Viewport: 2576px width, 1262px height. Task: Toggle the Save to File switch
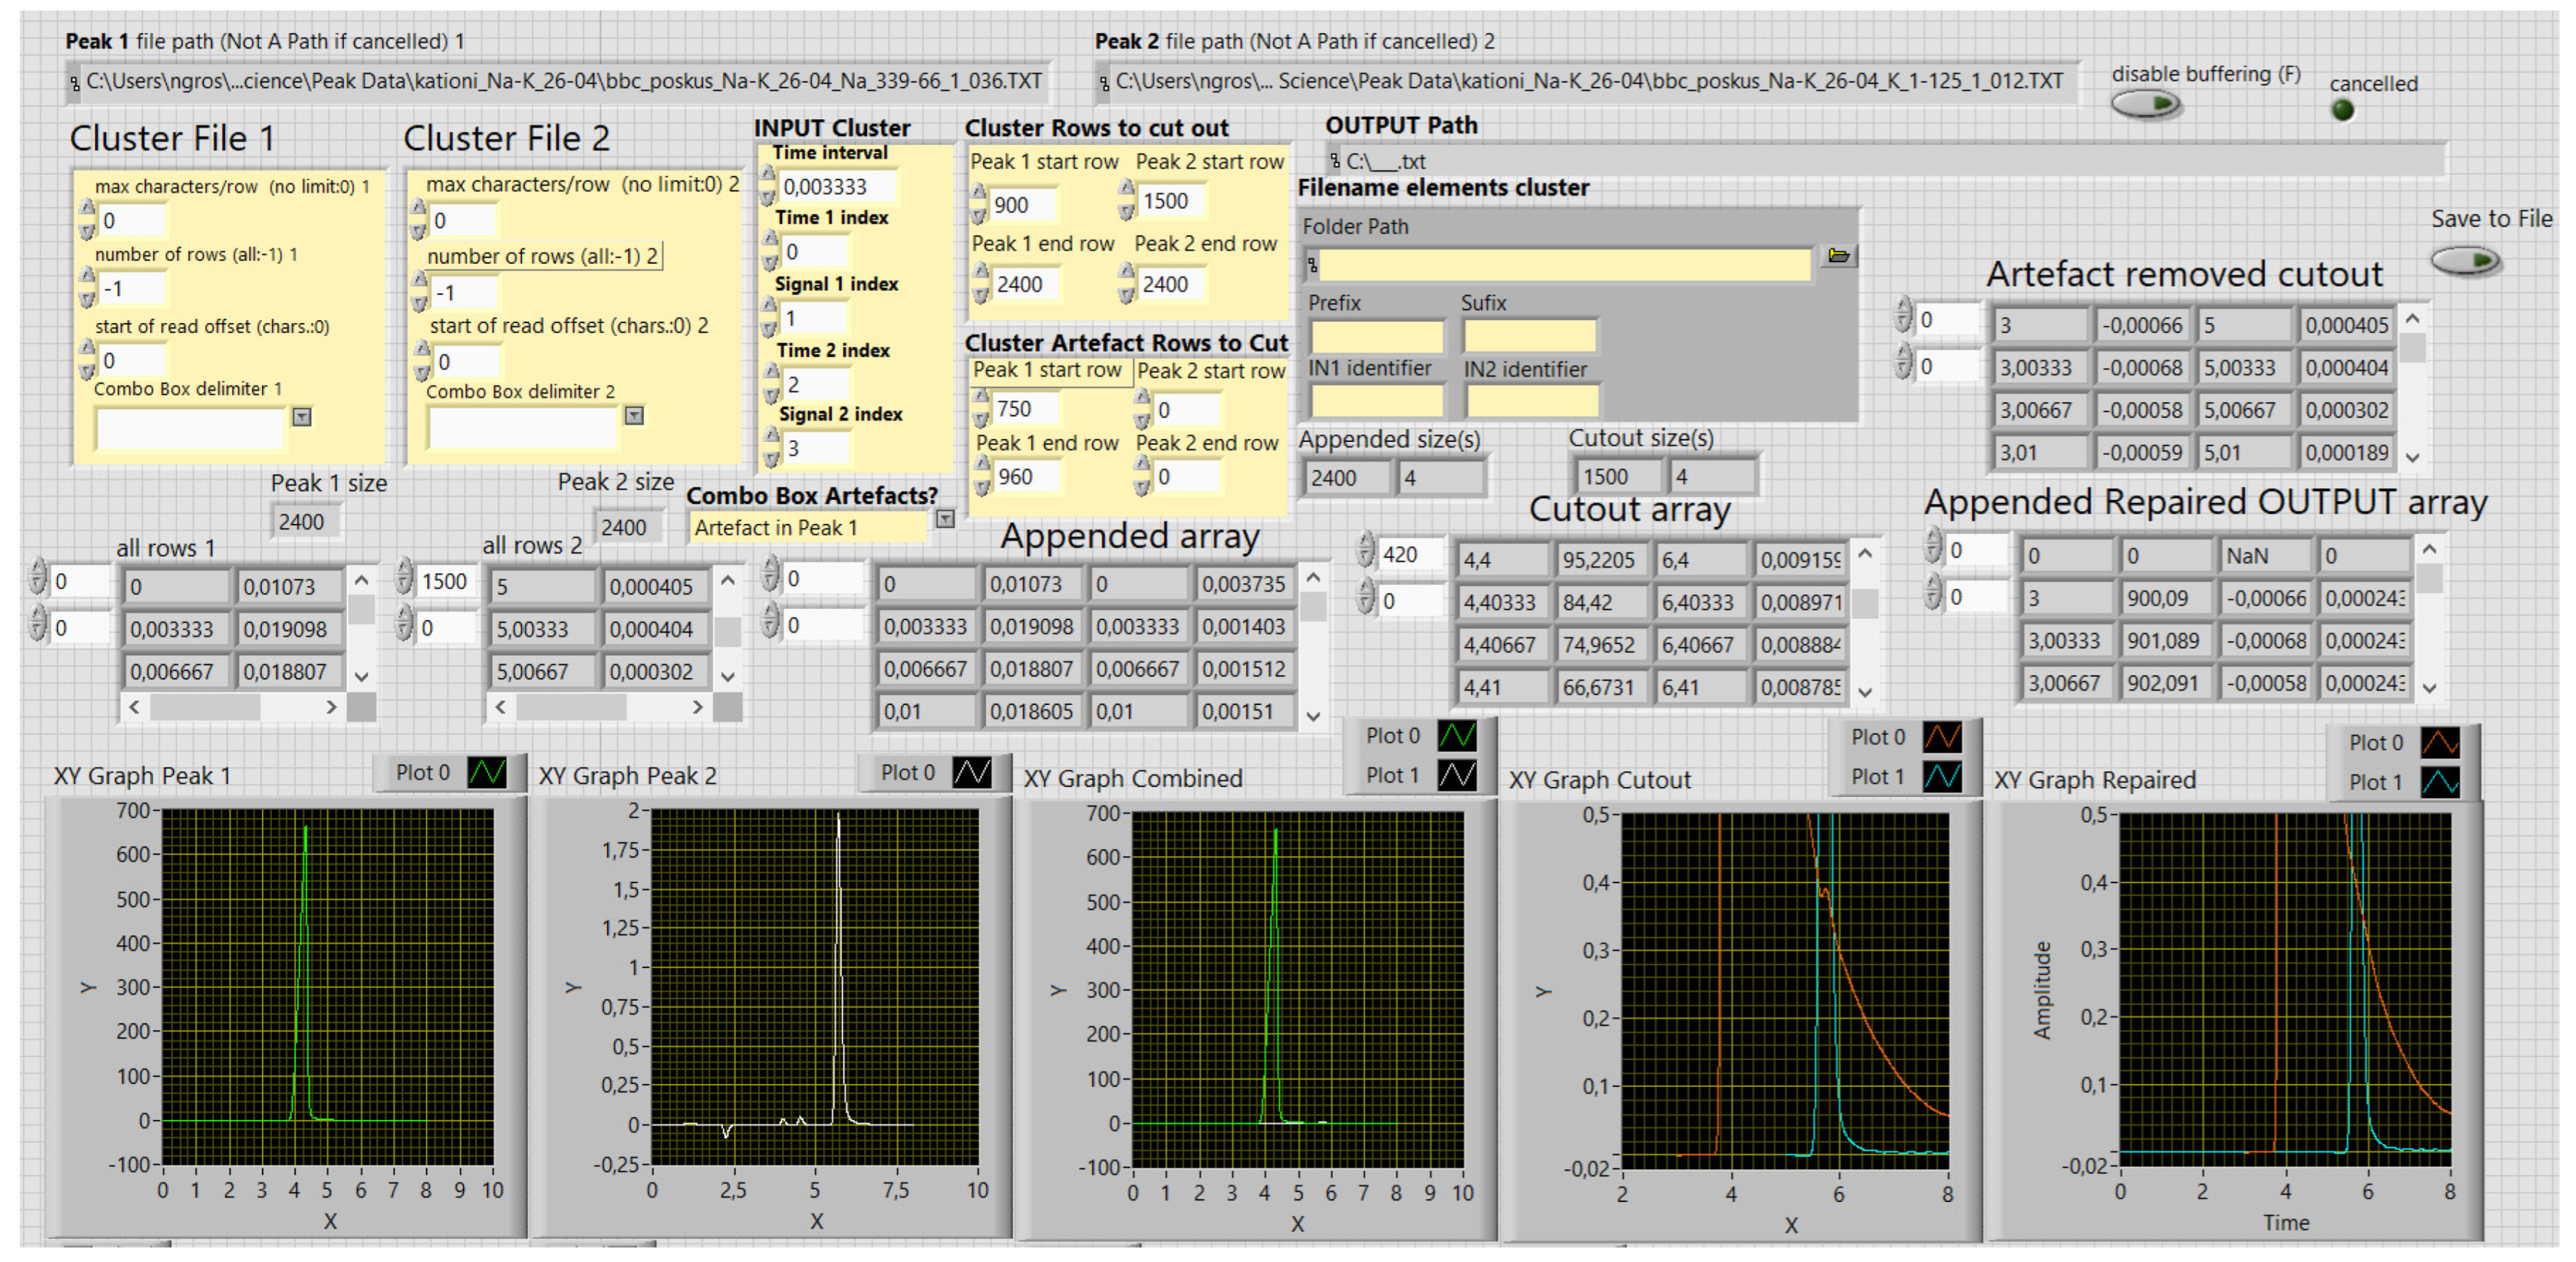point(2466,261)
